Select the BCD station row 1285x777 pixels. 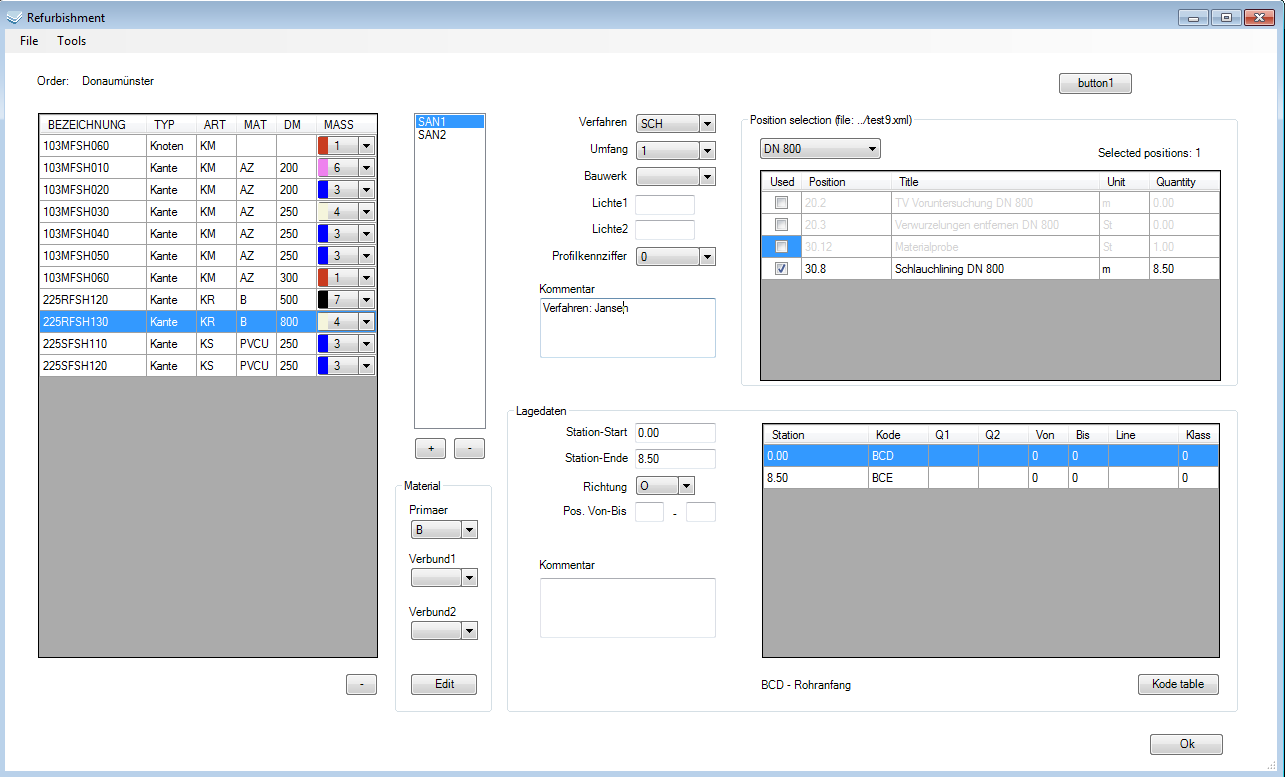pyautogui.click(x=991, y=456)
